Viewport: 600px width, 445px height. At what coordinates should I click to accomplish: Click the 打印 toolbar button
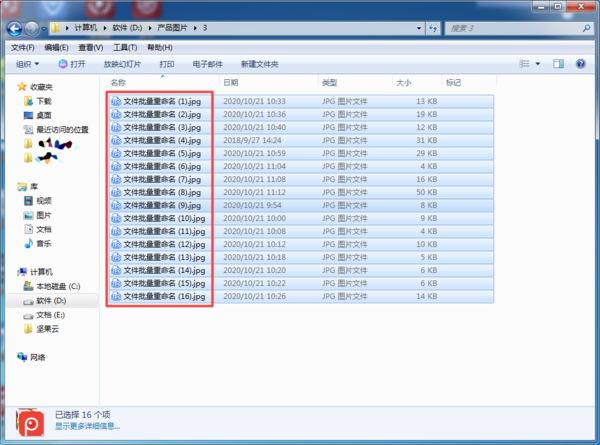(167, 64)
